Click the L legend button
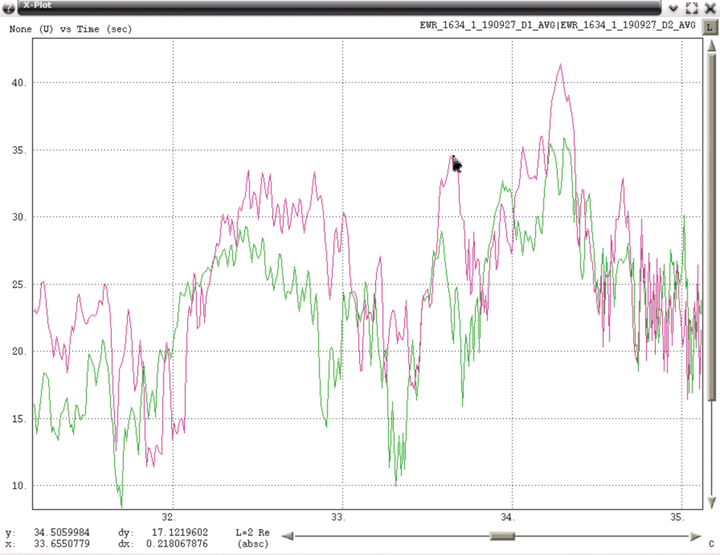The image size is (720, 555). click(710, 28)
